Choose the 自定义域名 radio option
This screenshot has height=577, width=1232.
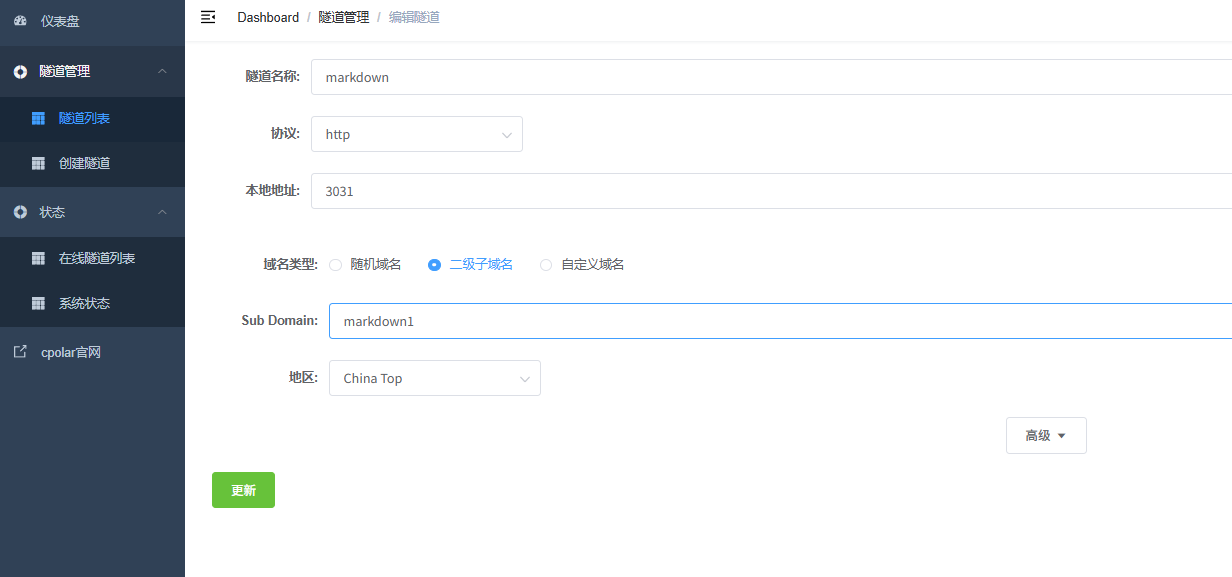pos(546,265)
